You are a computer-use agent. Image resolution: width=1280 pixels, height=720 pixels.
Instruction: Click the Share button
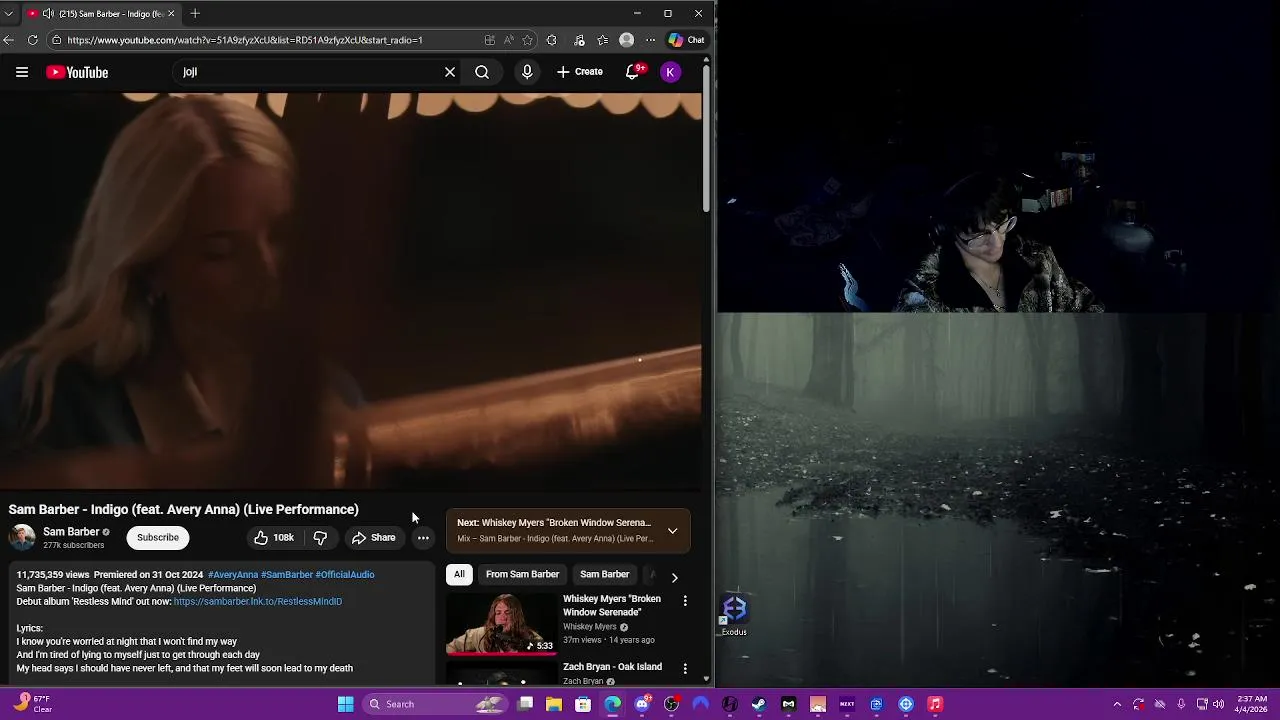point(373,538)
